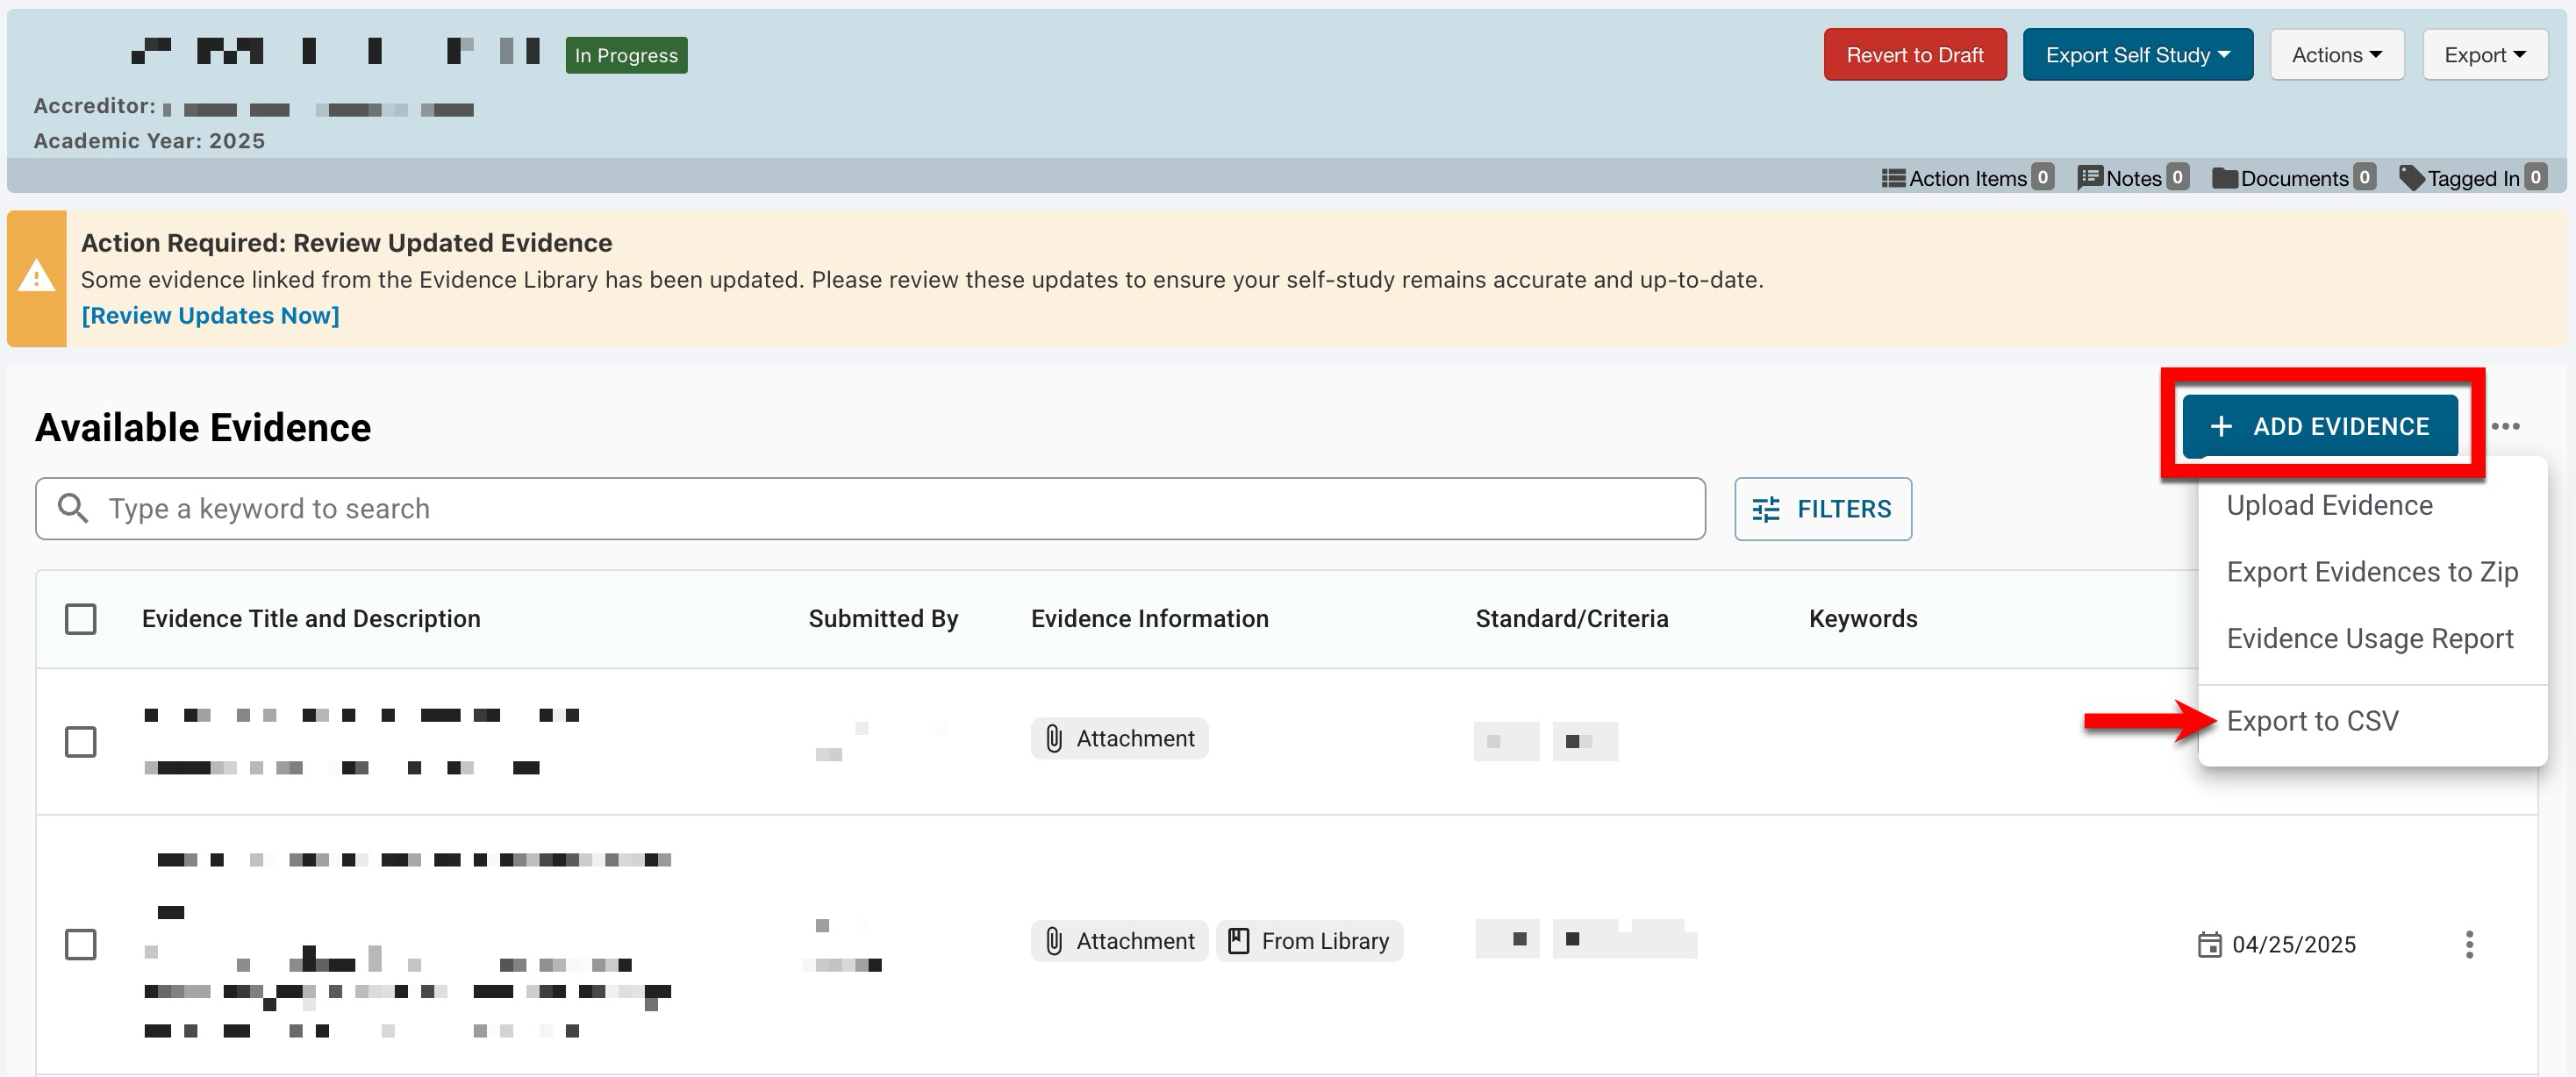Click the Documents folder icon

[2225, 178]
